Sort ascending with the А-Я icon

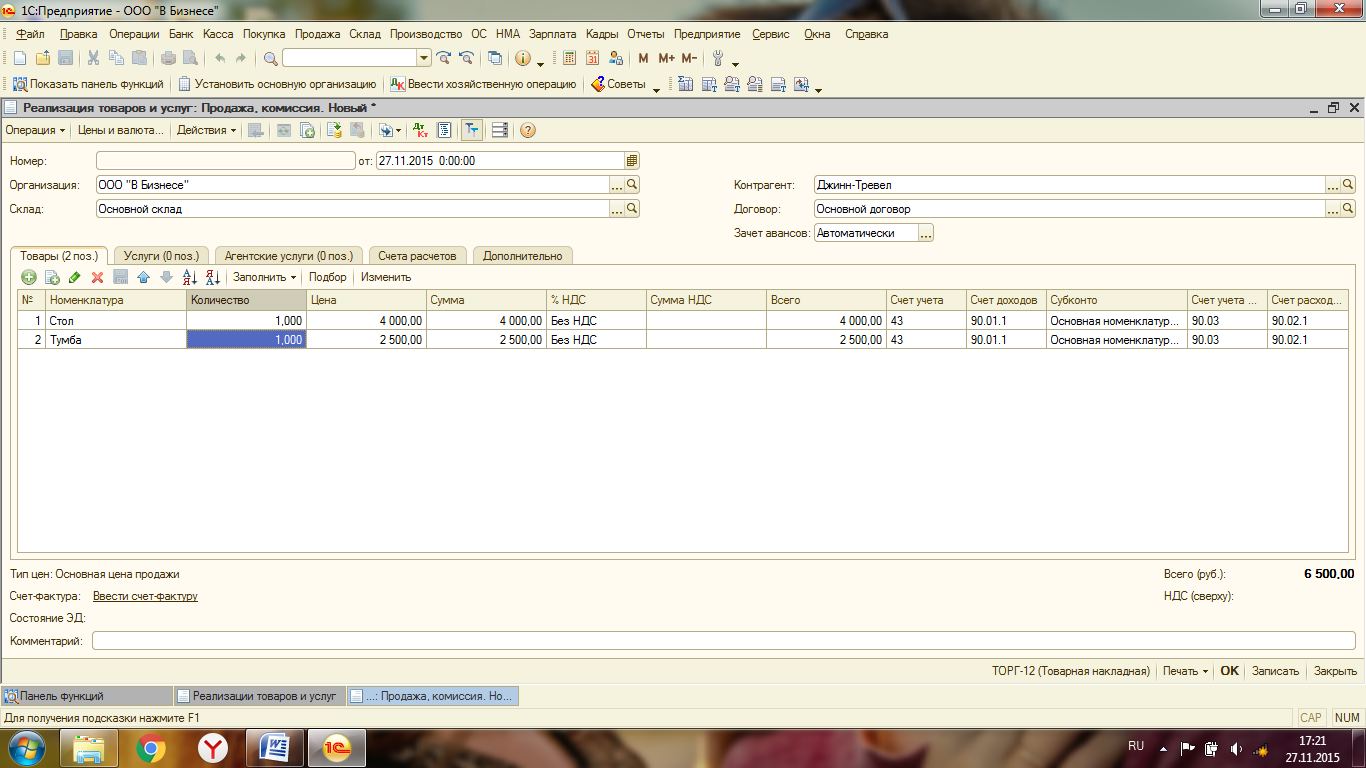[x=190, y=277]
